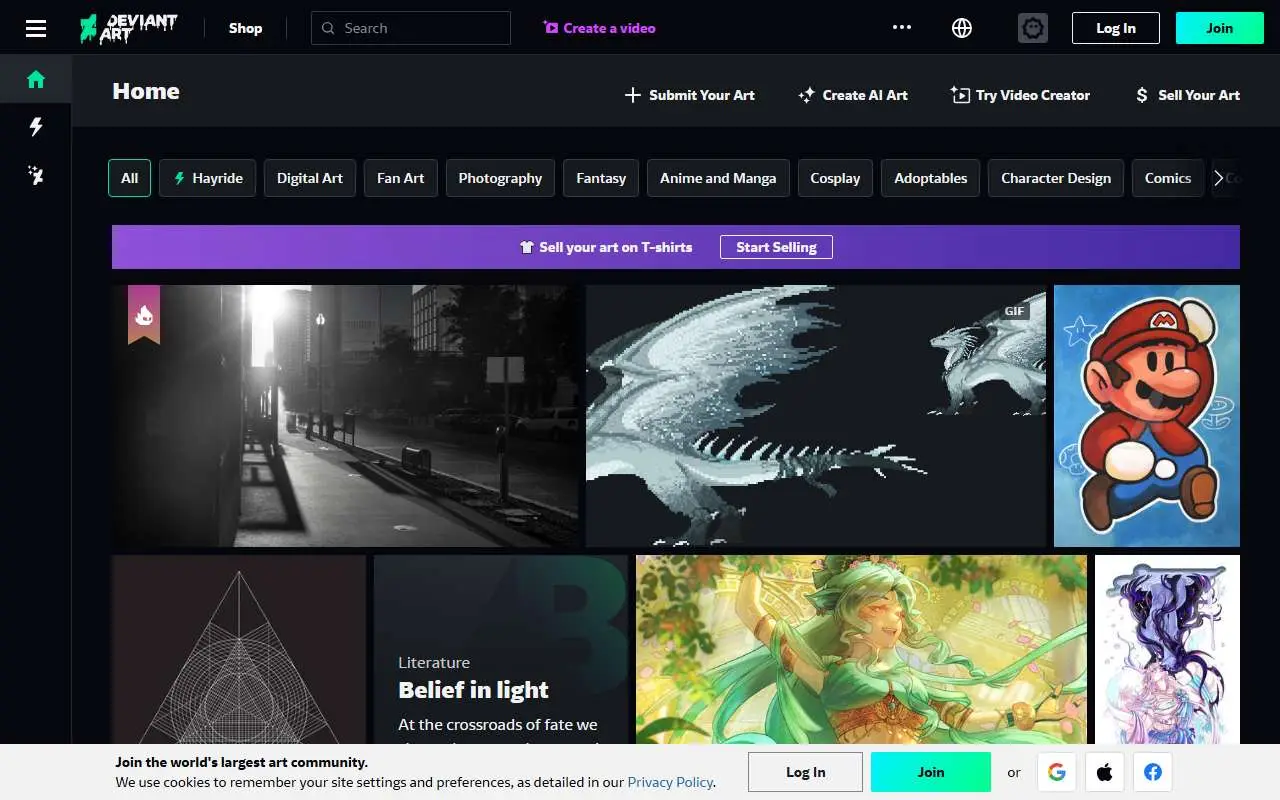This screenshot has height=800, width=1280.
Task: Open the three-dots more options menu
Action: coord(902,28)
